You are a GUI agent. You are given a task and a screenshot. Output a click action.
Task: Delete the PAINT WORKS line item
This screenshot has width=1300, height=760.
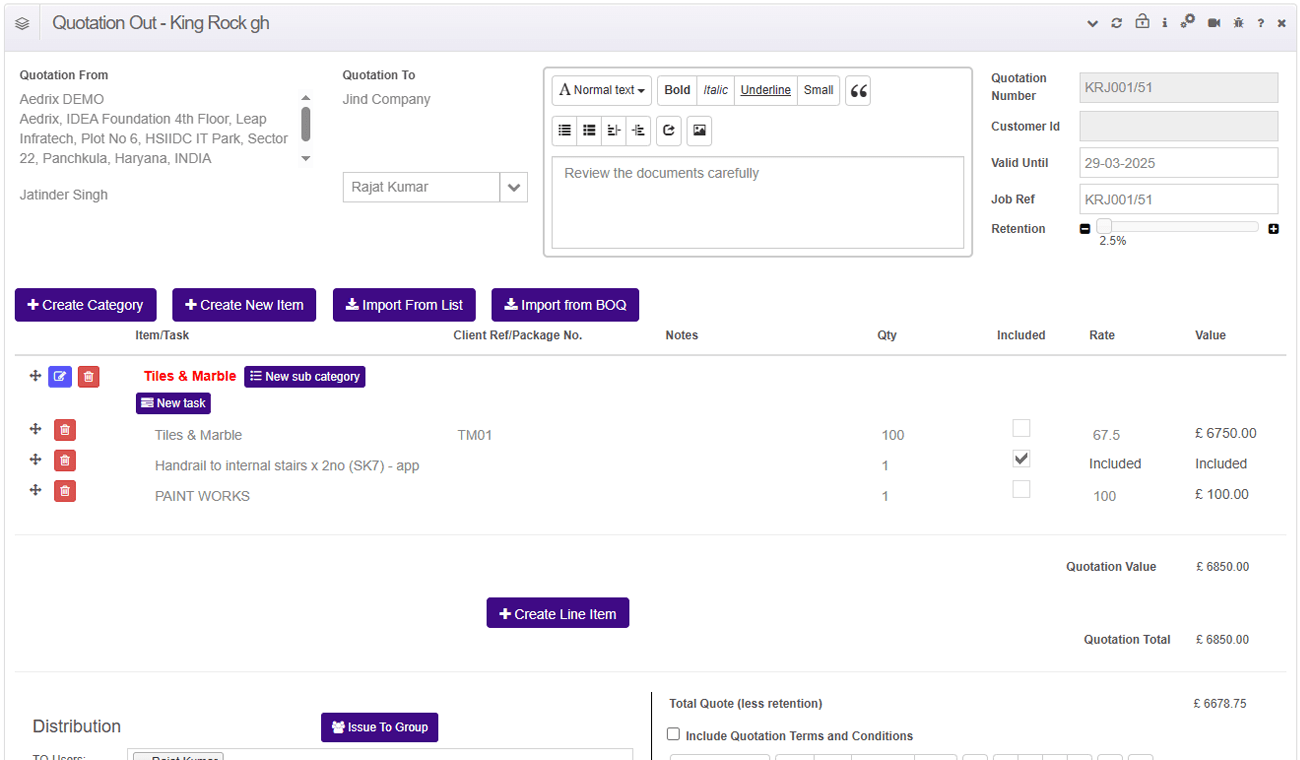64,490
